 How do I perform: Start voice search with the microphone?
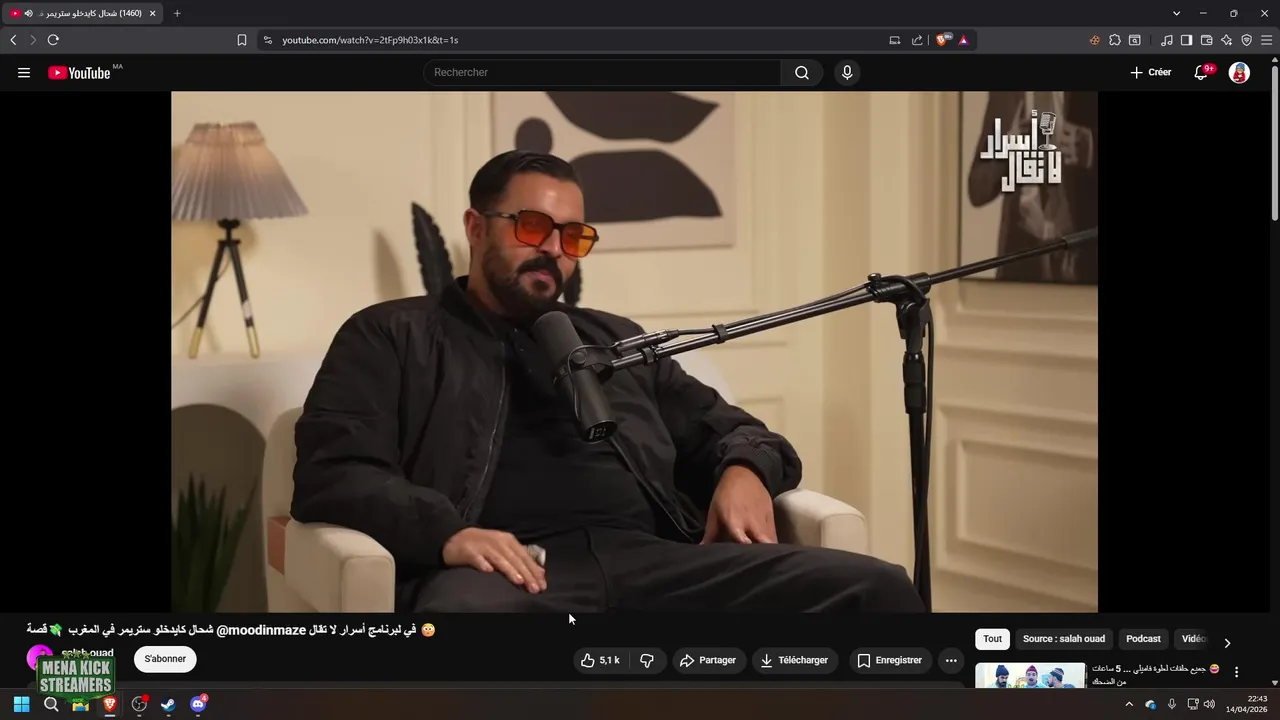847,72
